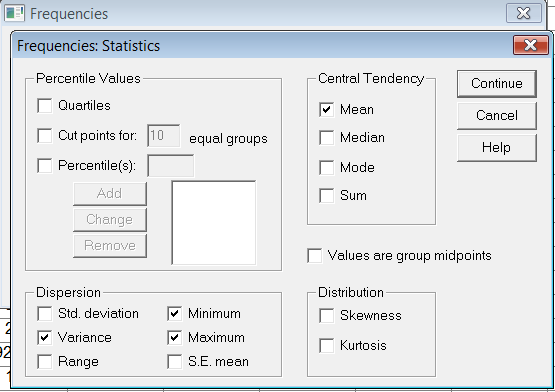
Task: Disable the Minimum checkbox
Action: coord(175,314)
